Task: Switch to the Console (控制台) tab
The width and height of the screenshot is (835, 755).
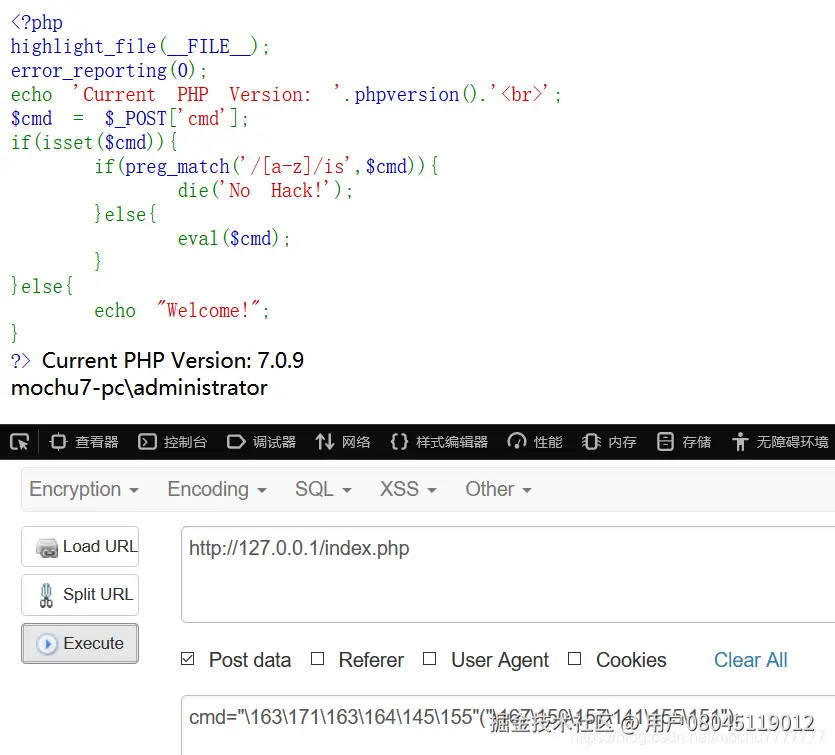Action: point(173,442)
